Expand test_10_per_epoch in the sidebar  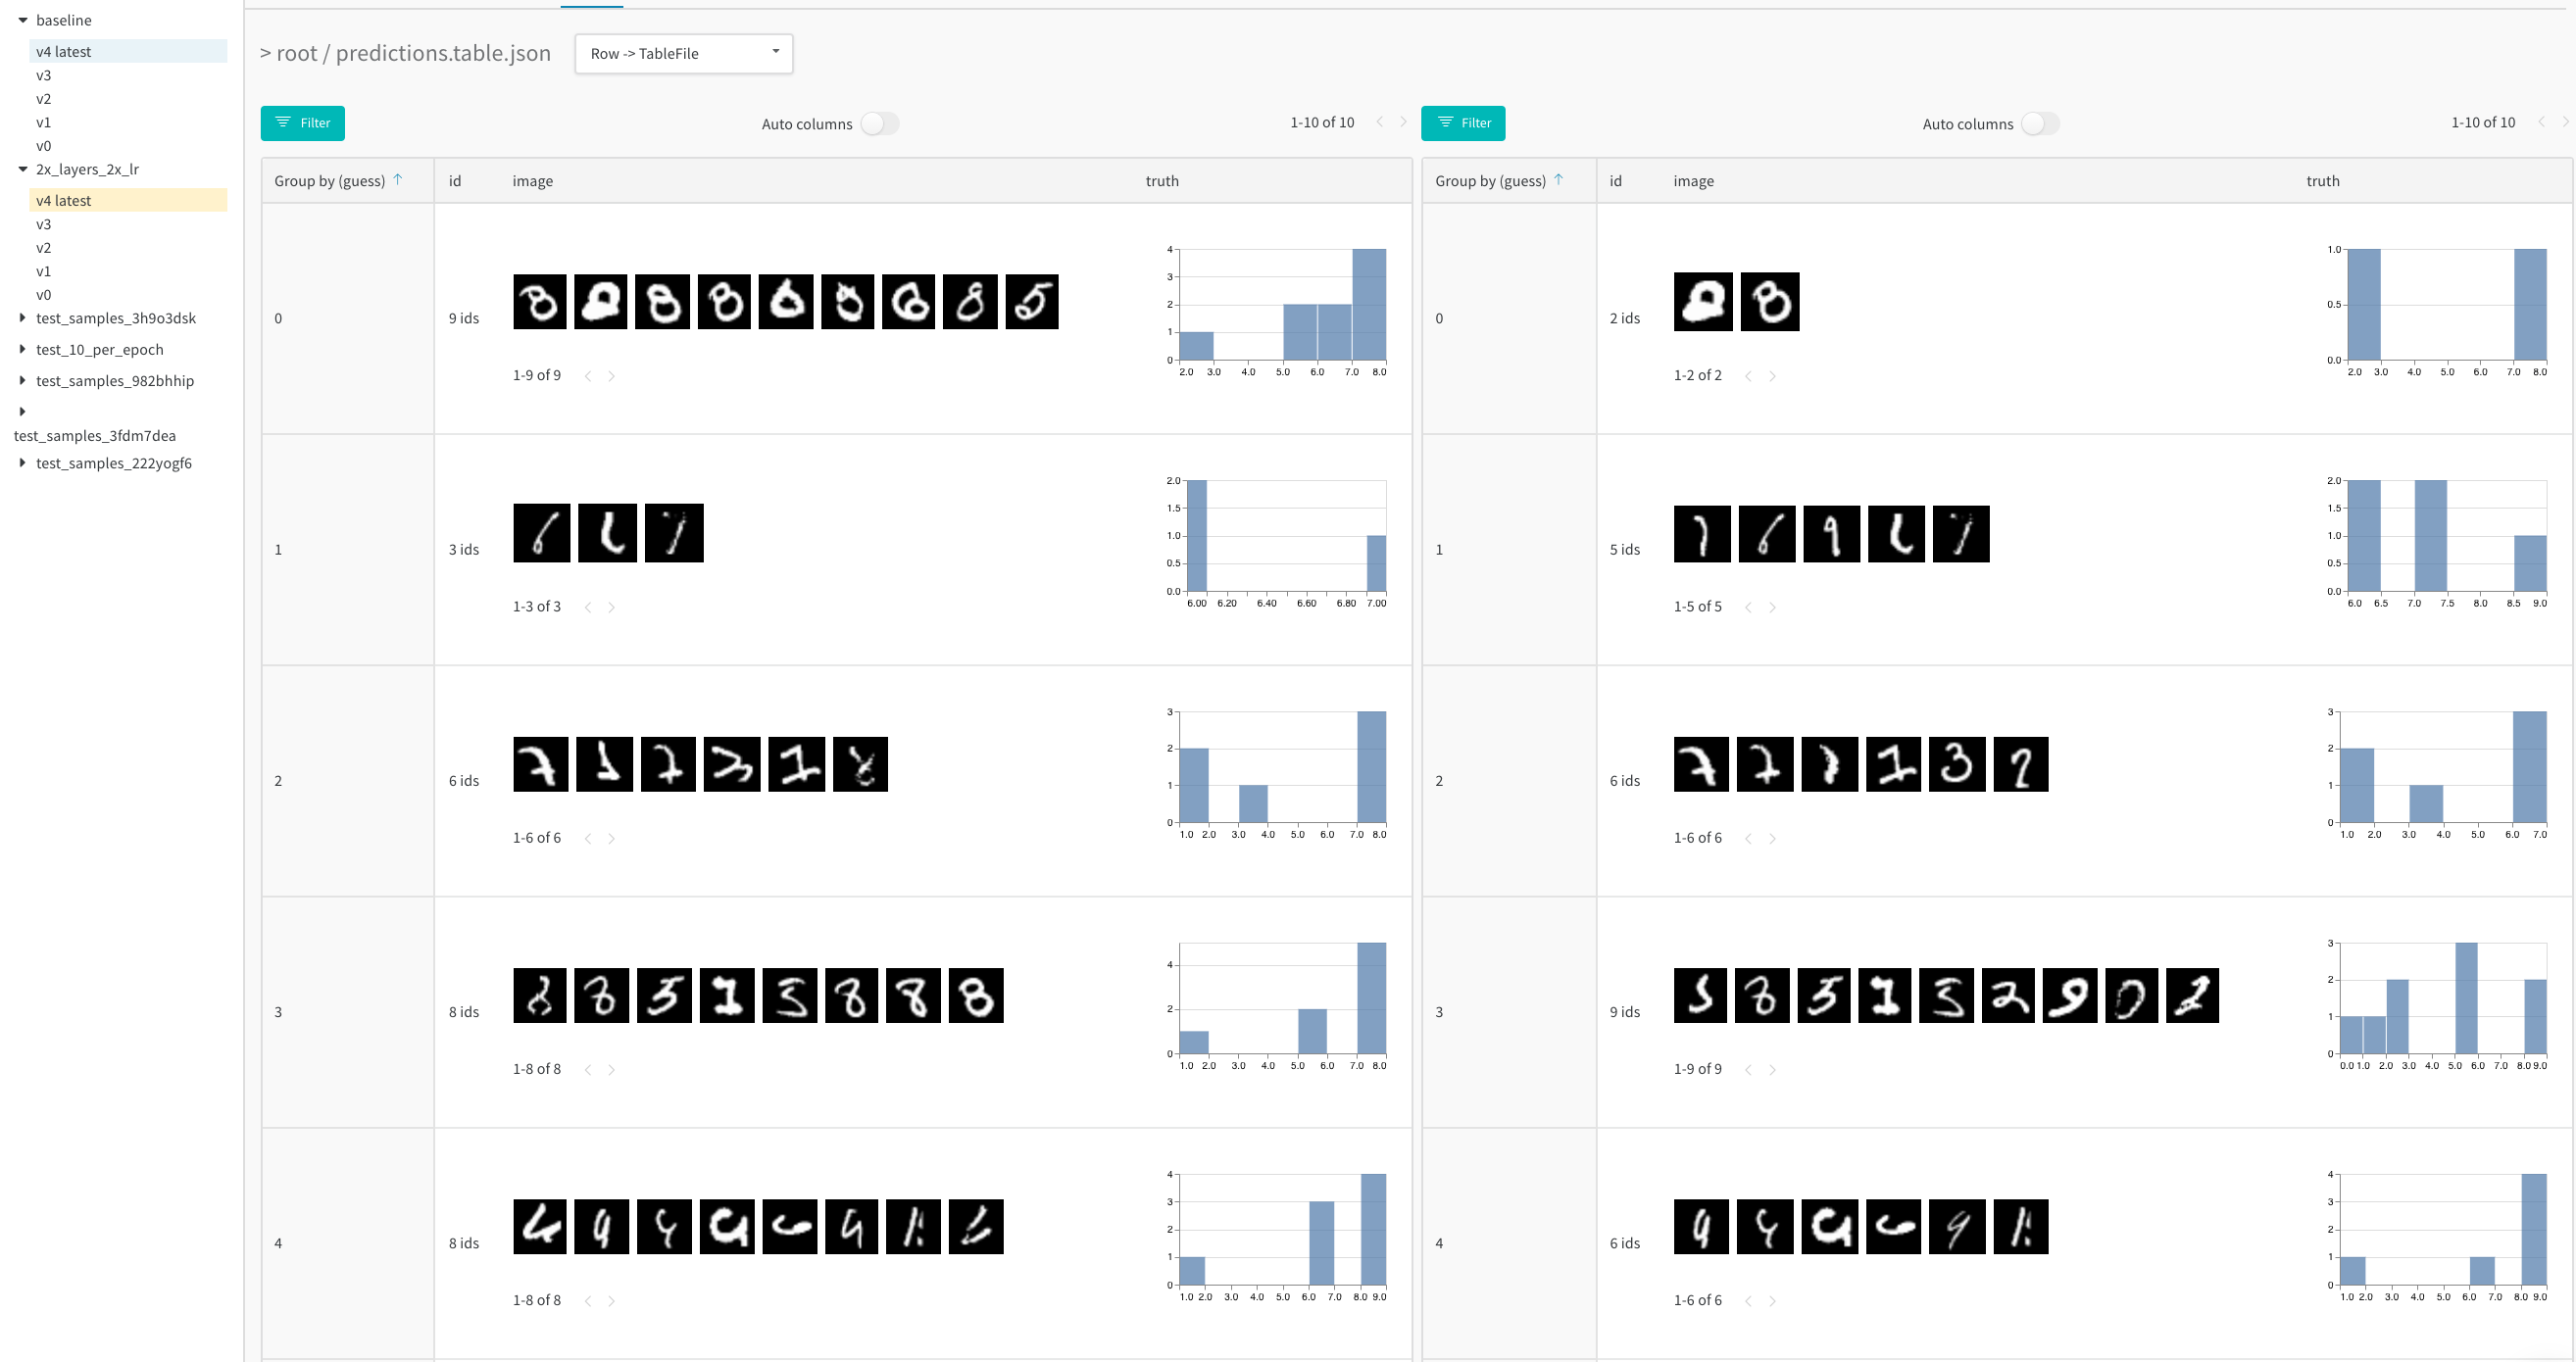pos(23,349)
